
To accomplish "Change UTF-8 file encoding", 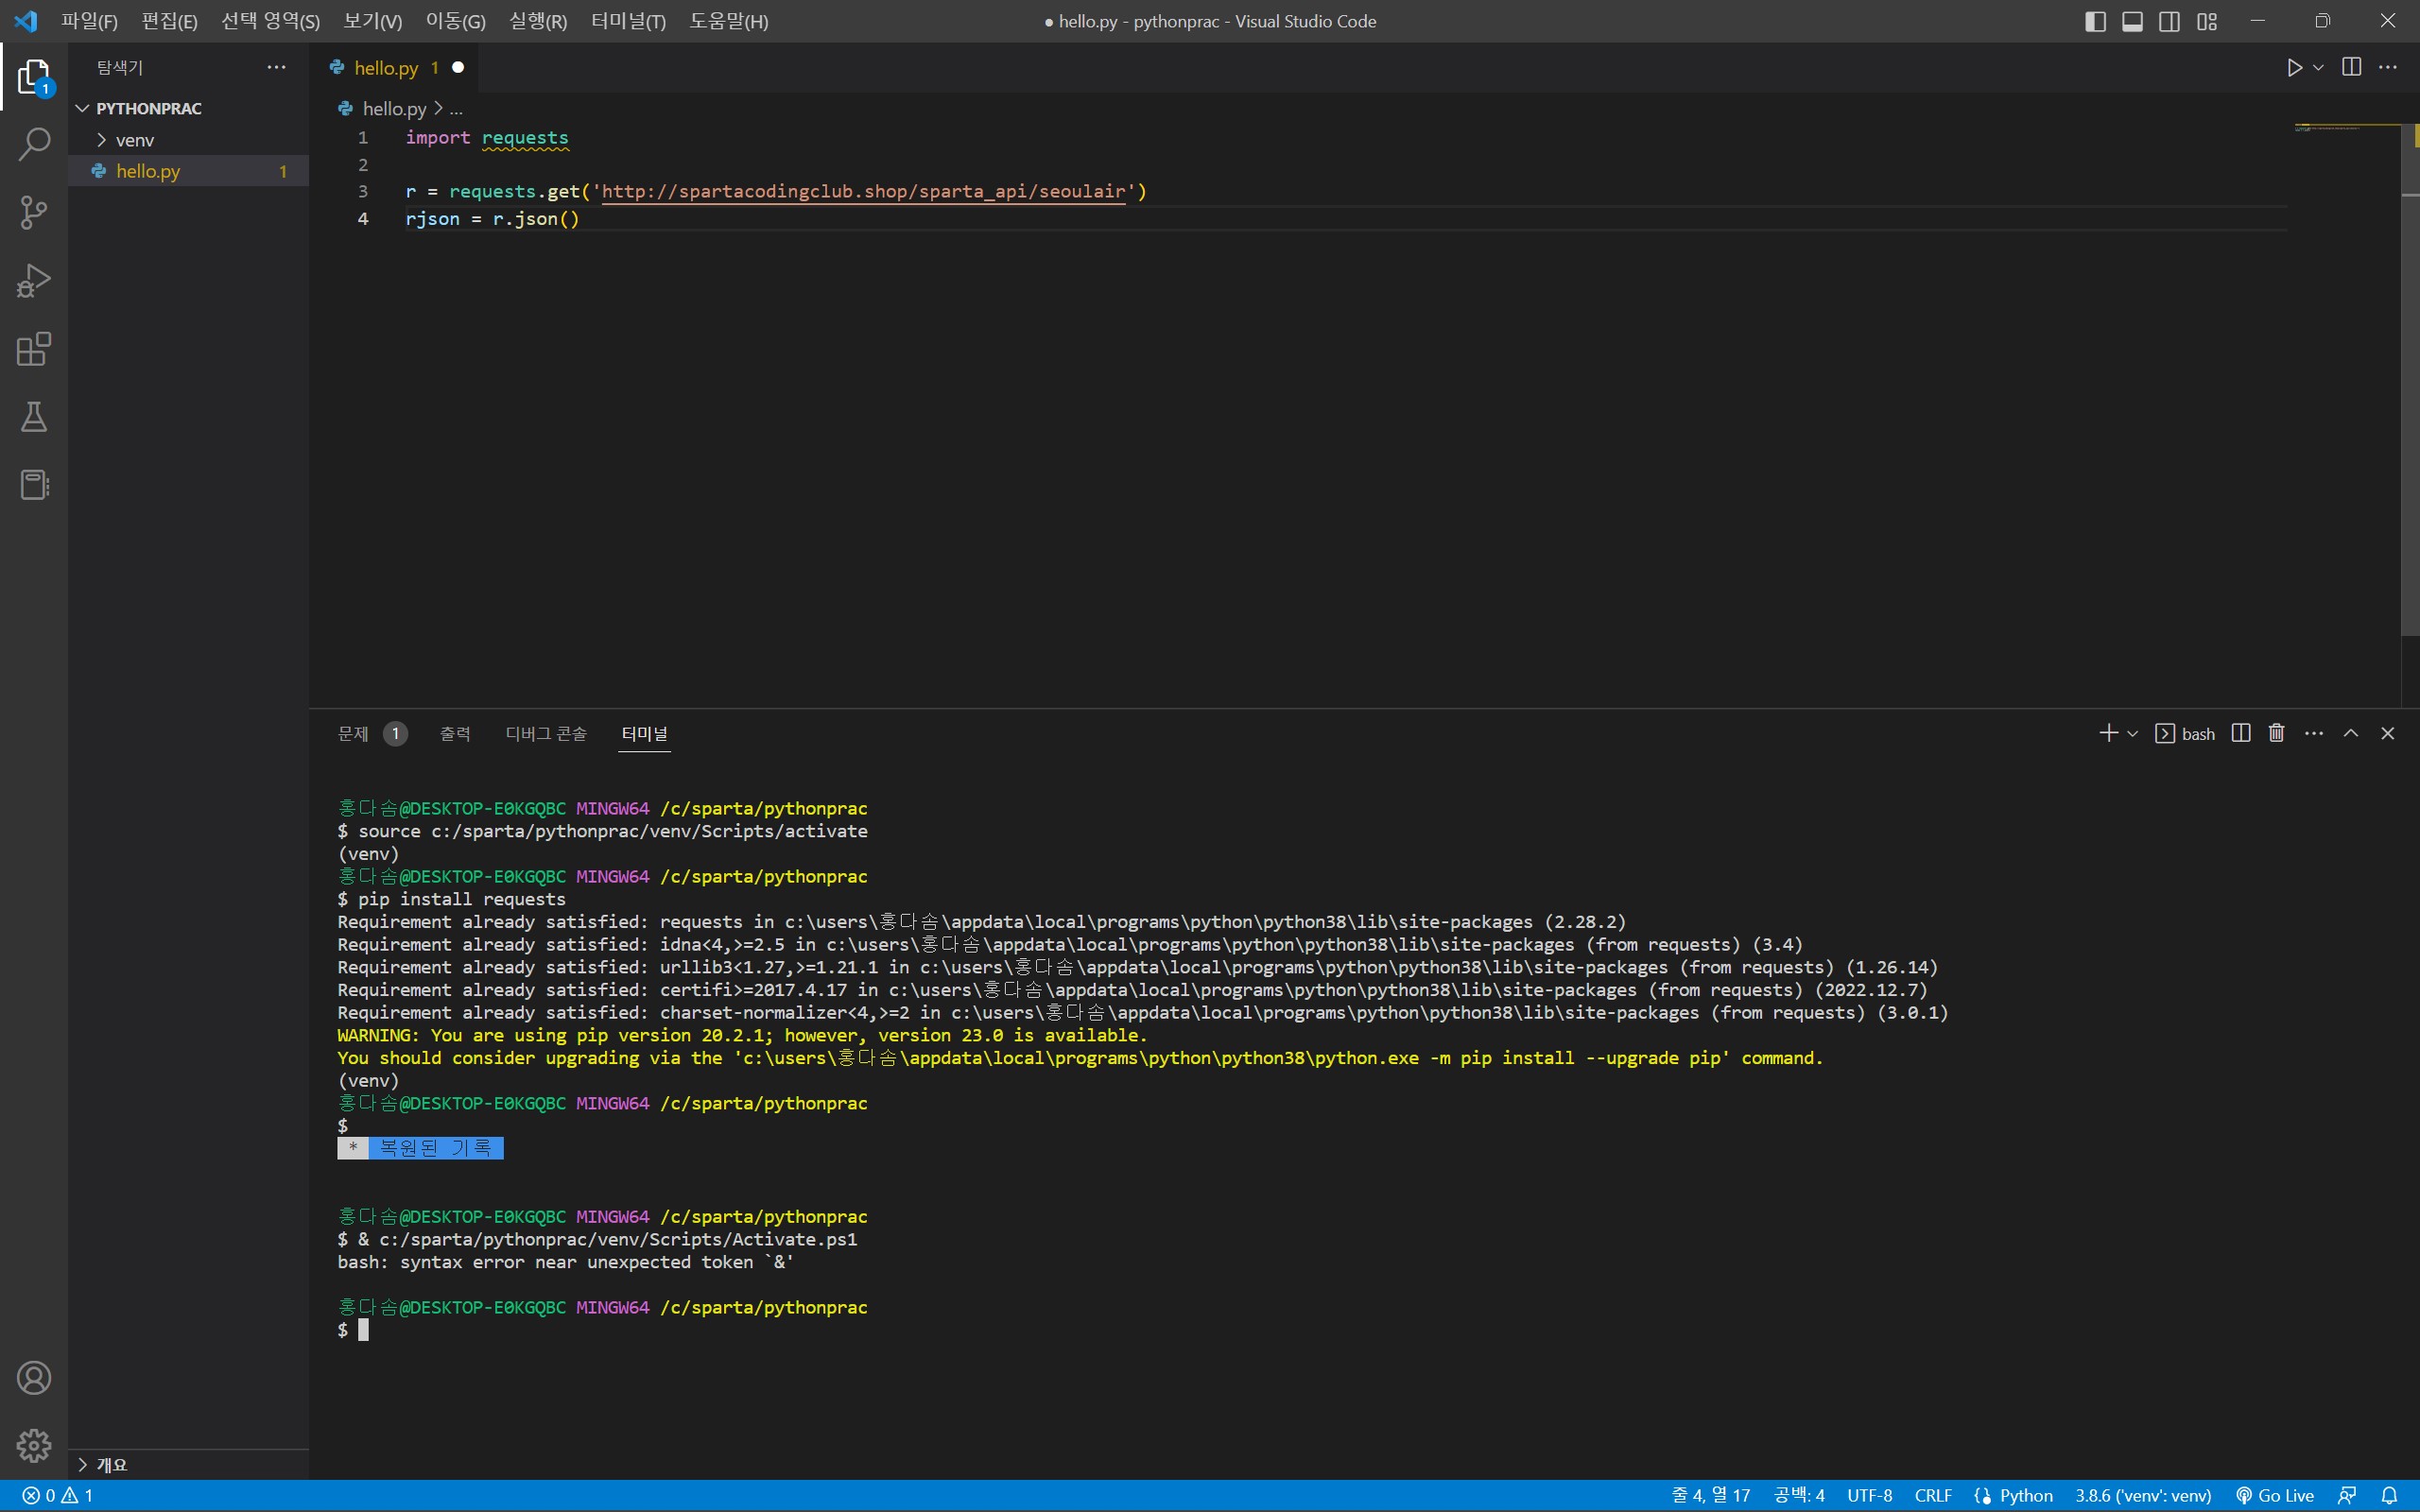I will click(x=1869, y=1495).
